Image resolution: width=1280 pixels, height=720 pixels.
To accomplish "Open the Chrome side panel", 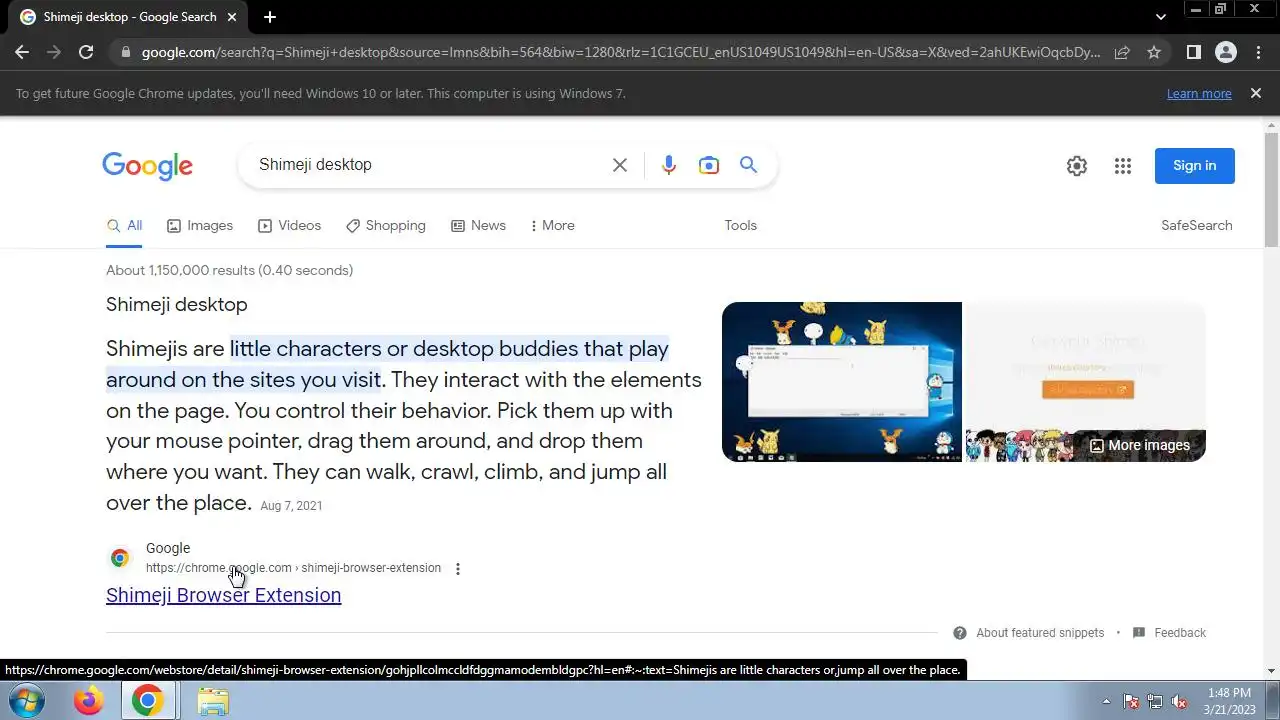I will (1193, 52).
